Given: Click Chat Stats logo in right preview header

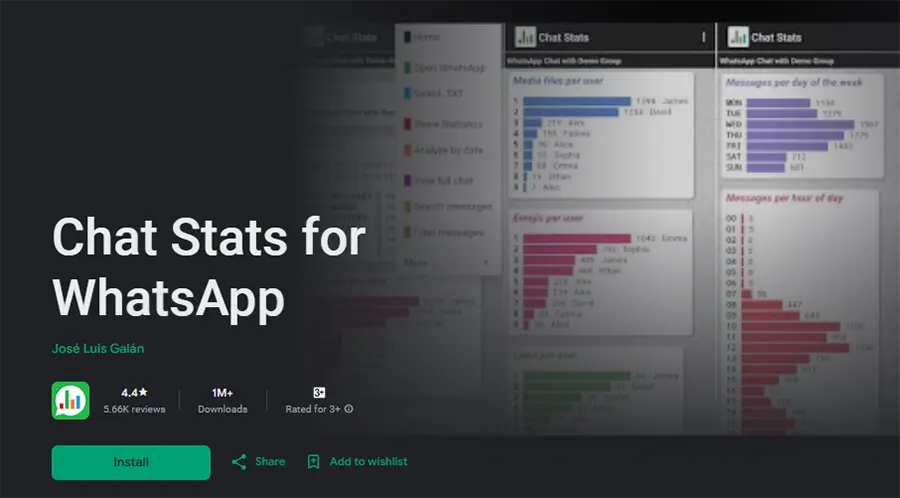Looking at the screenshot, I should click(x=738, y=37).
